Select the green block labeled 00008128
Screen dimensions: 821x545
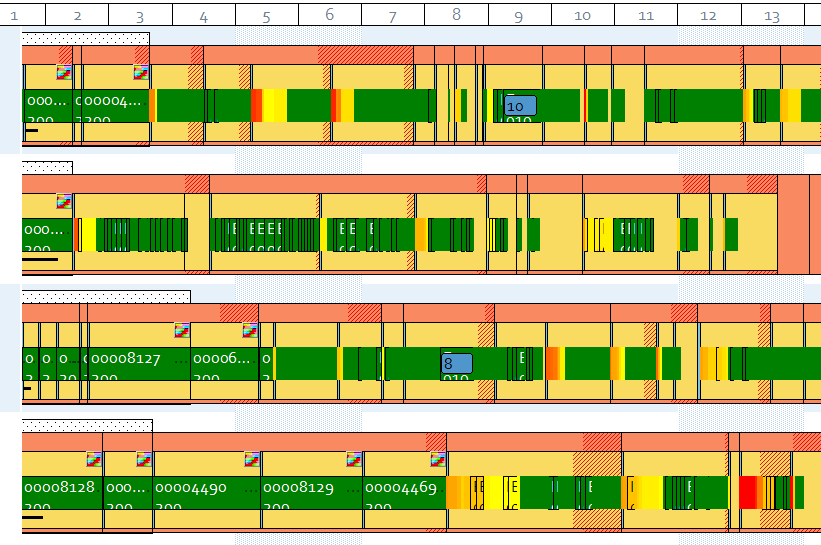(62, 493)
